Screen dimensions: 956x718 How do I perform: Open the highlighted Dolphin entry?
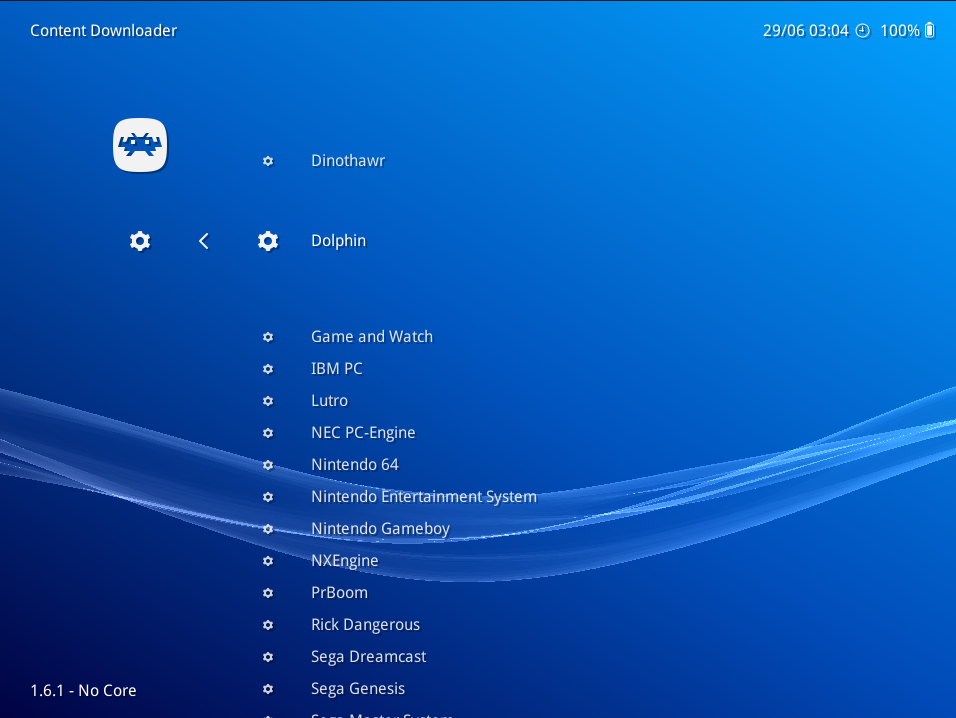click(338, 241)
